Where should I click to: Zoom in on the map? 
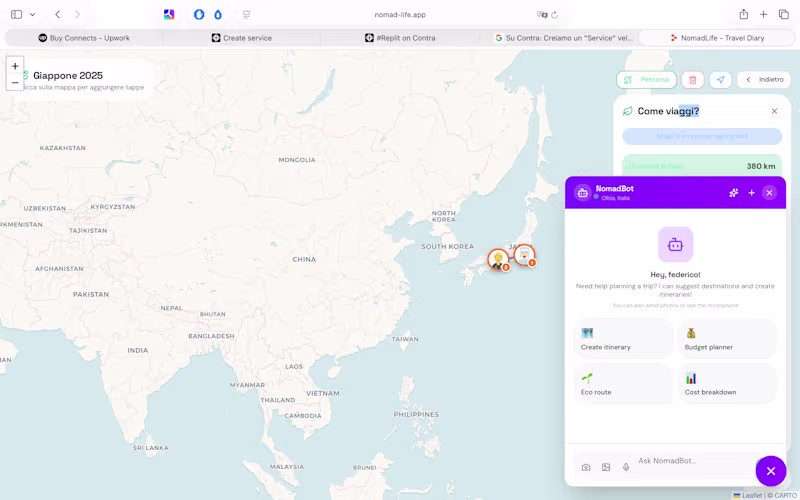coord(15,66)
